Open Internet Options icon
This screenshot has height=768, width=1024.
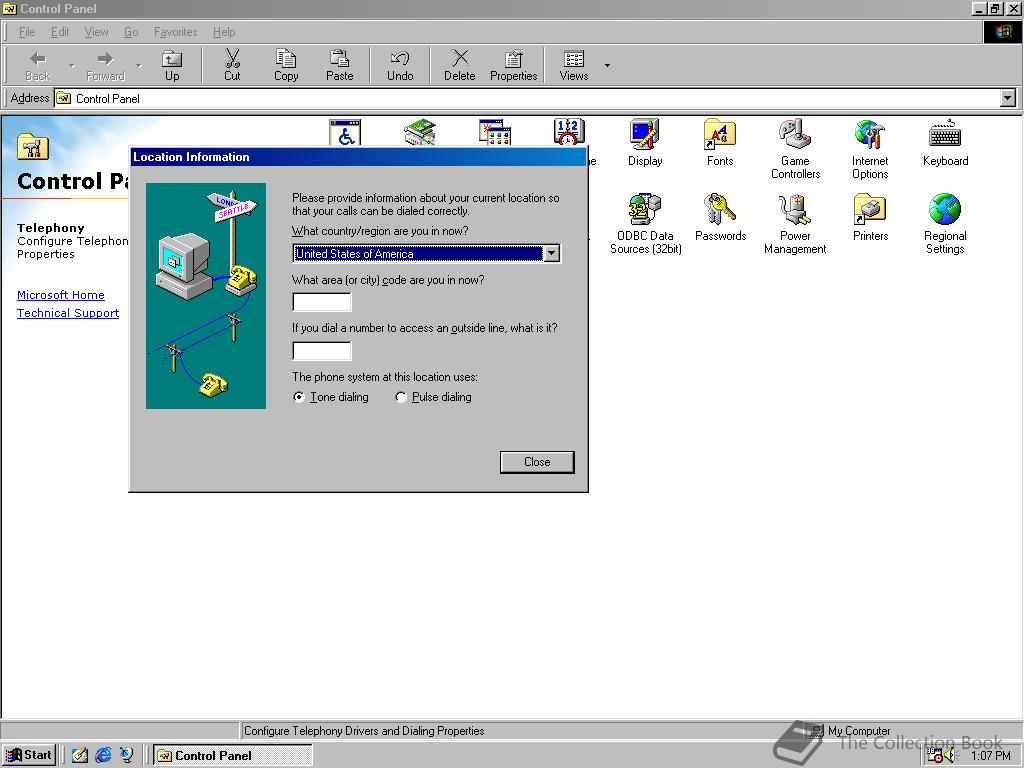point(870,149)
